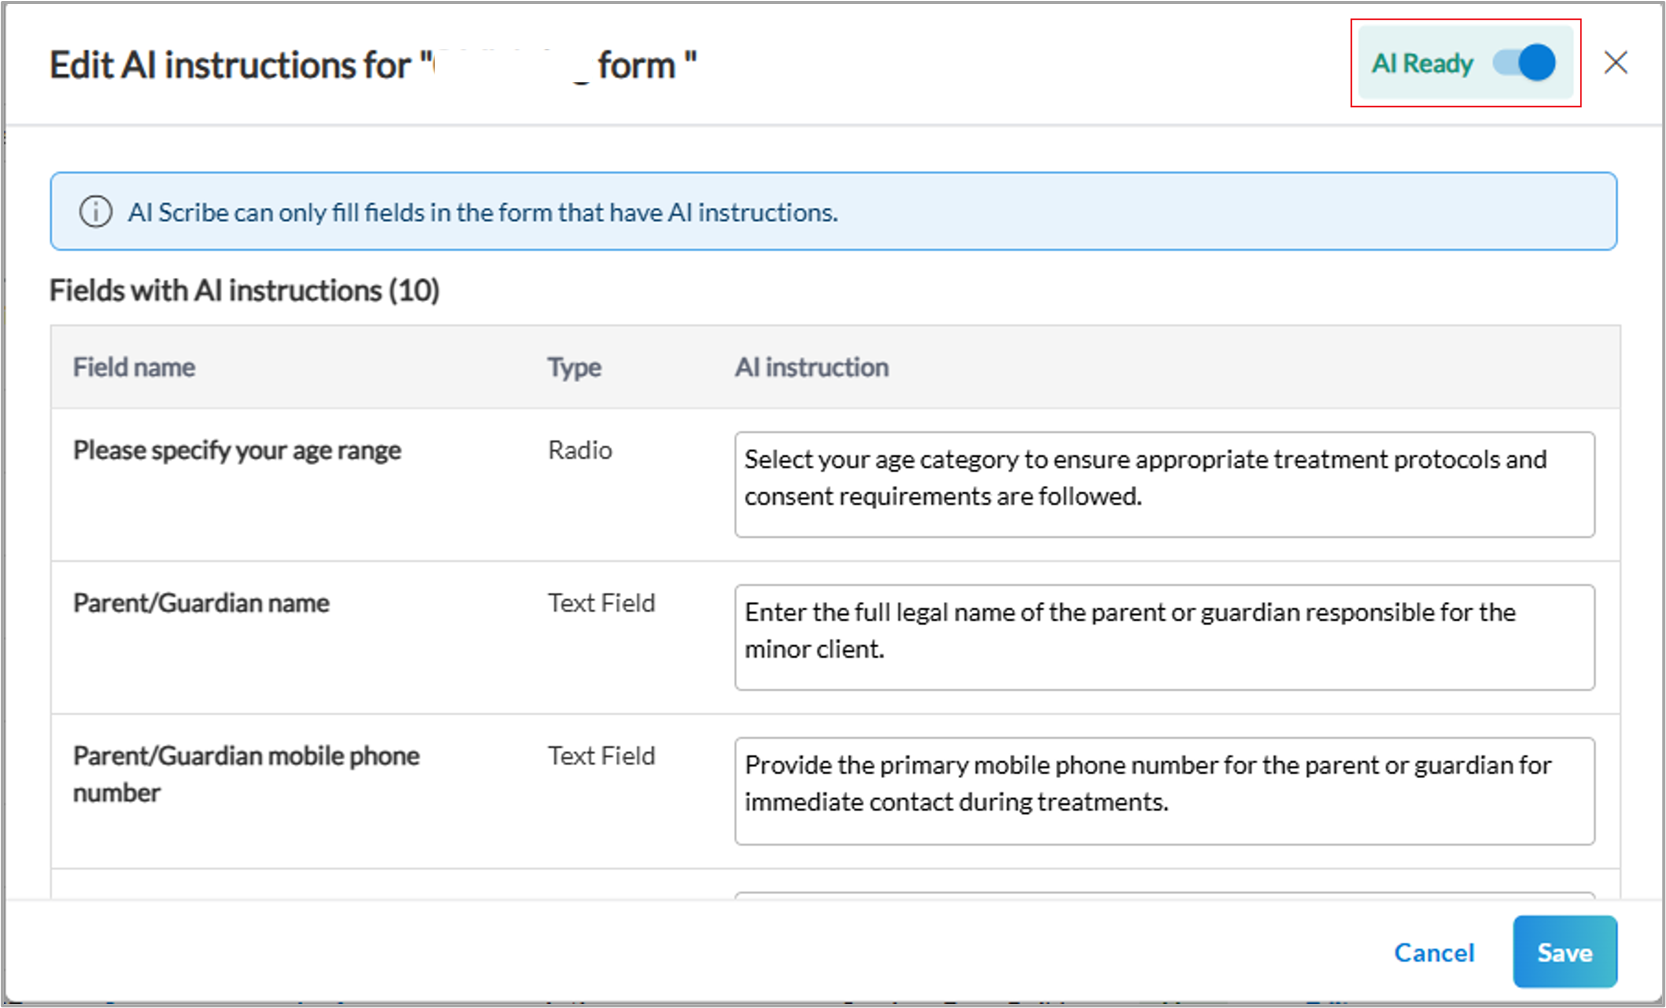This screenshot has width=1666, height=1008.
Task: Click the AI instruction column header
Action: 811,367
